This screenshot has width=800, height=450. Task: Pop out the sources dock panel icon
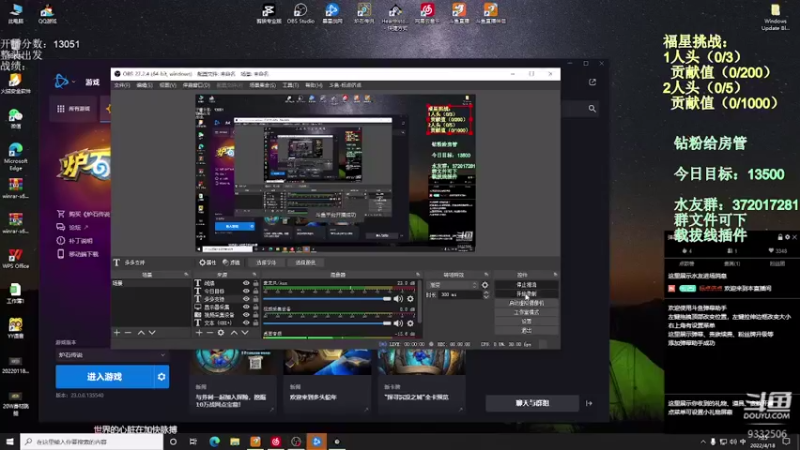[254, 274]
